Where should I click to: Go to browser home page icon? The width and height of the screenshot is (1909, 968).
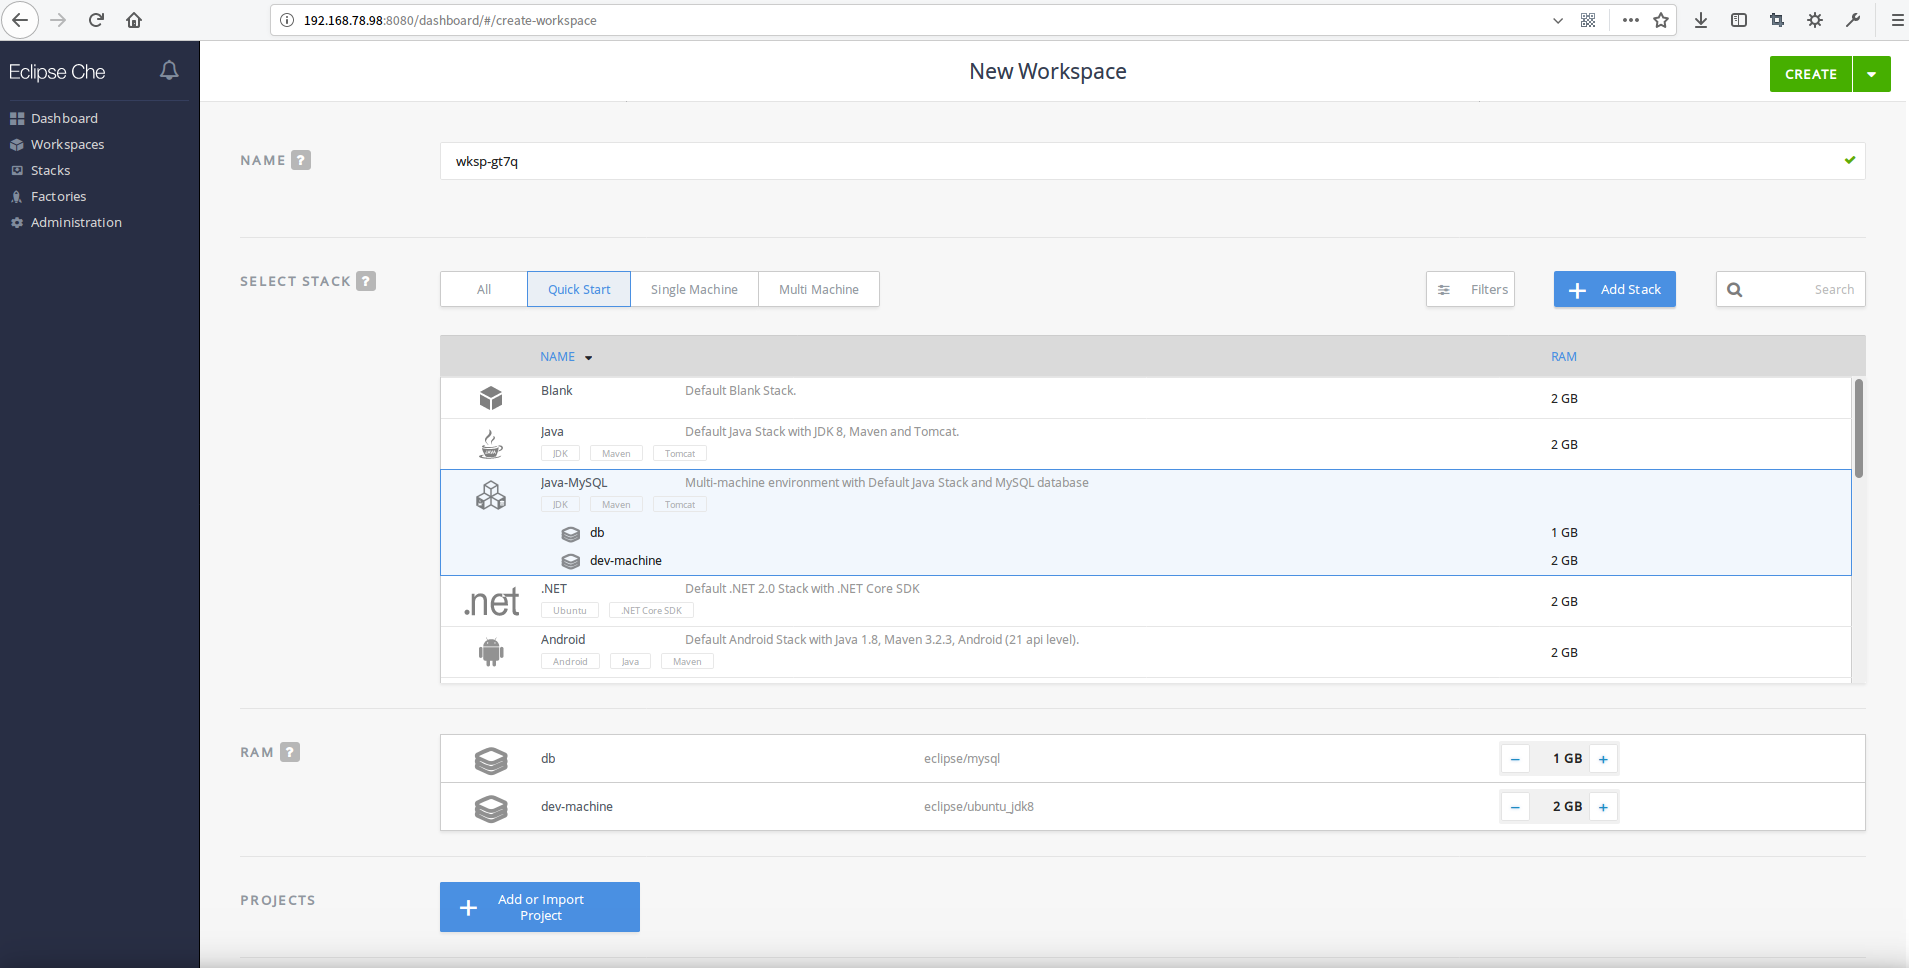(134, 20)
